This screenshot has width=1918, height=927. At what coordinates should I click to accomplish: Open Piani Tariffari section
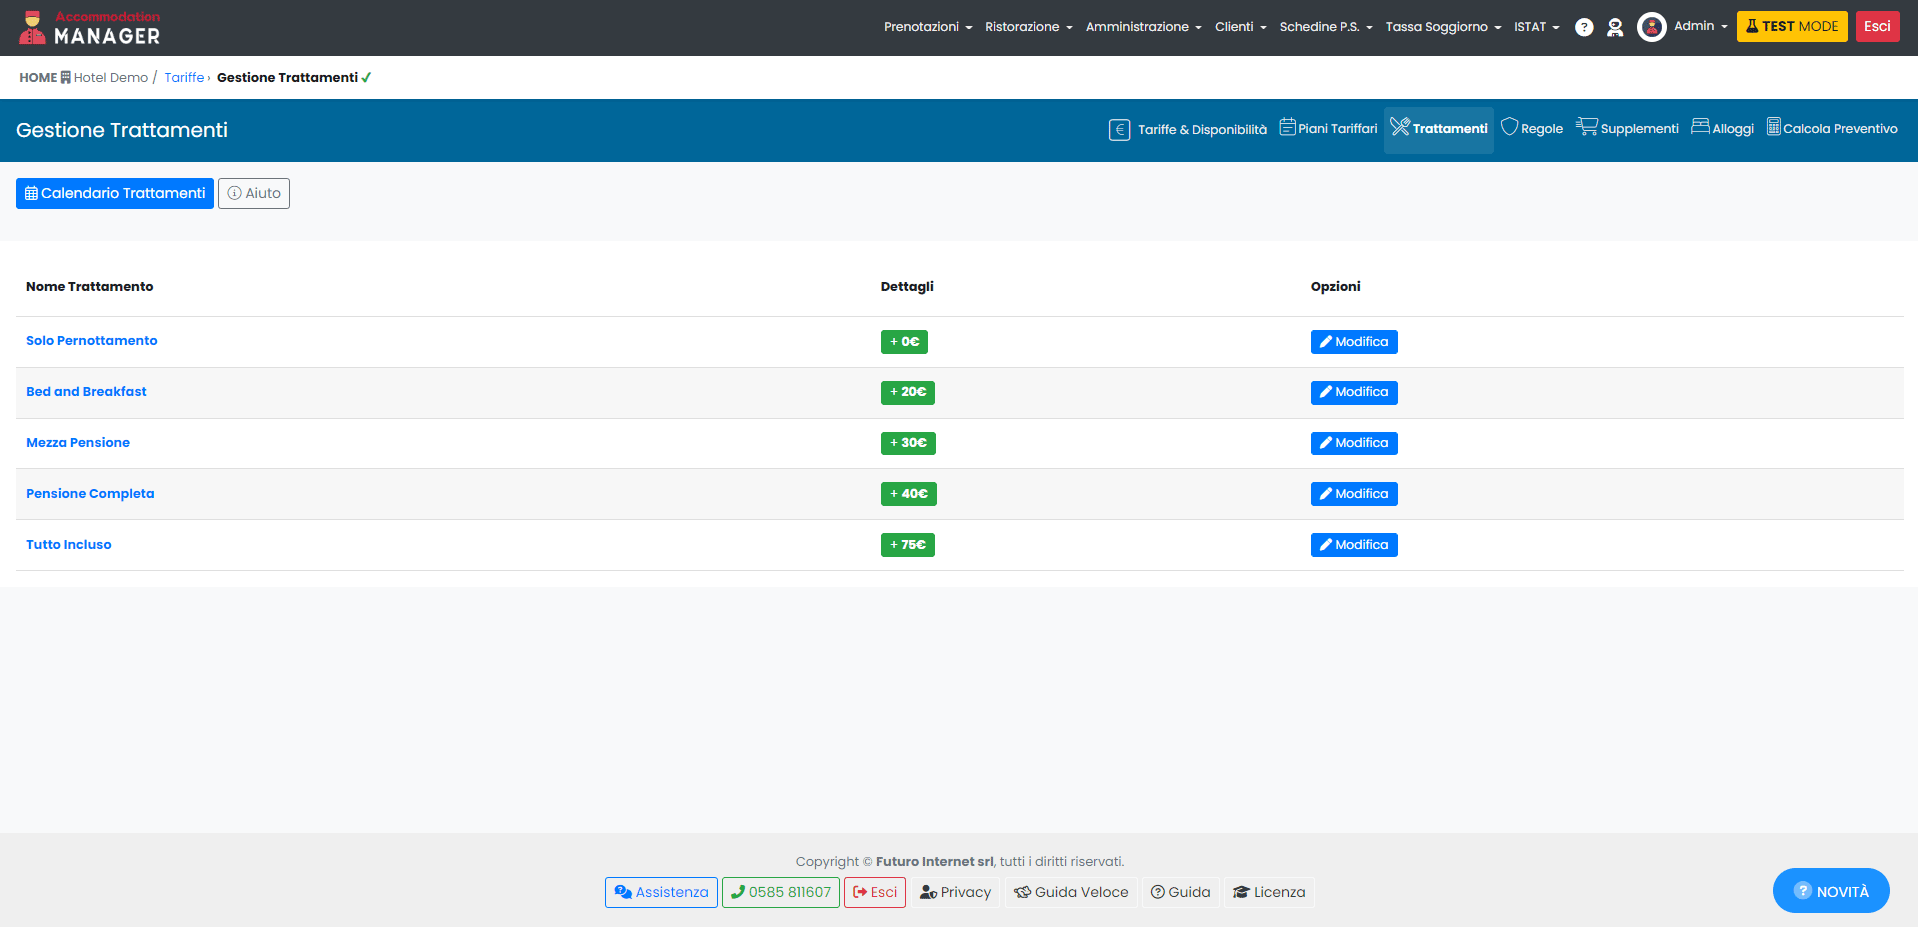tap(1328, 129)
